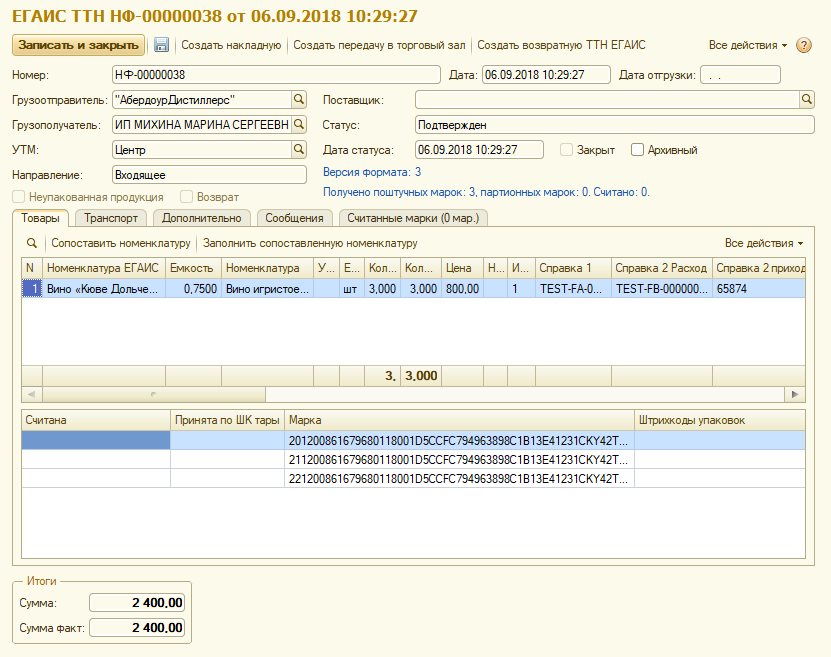This screenshot has height=657, width=831.
Task: Toggle the Возврат checkbox
Action: (186, 197)
